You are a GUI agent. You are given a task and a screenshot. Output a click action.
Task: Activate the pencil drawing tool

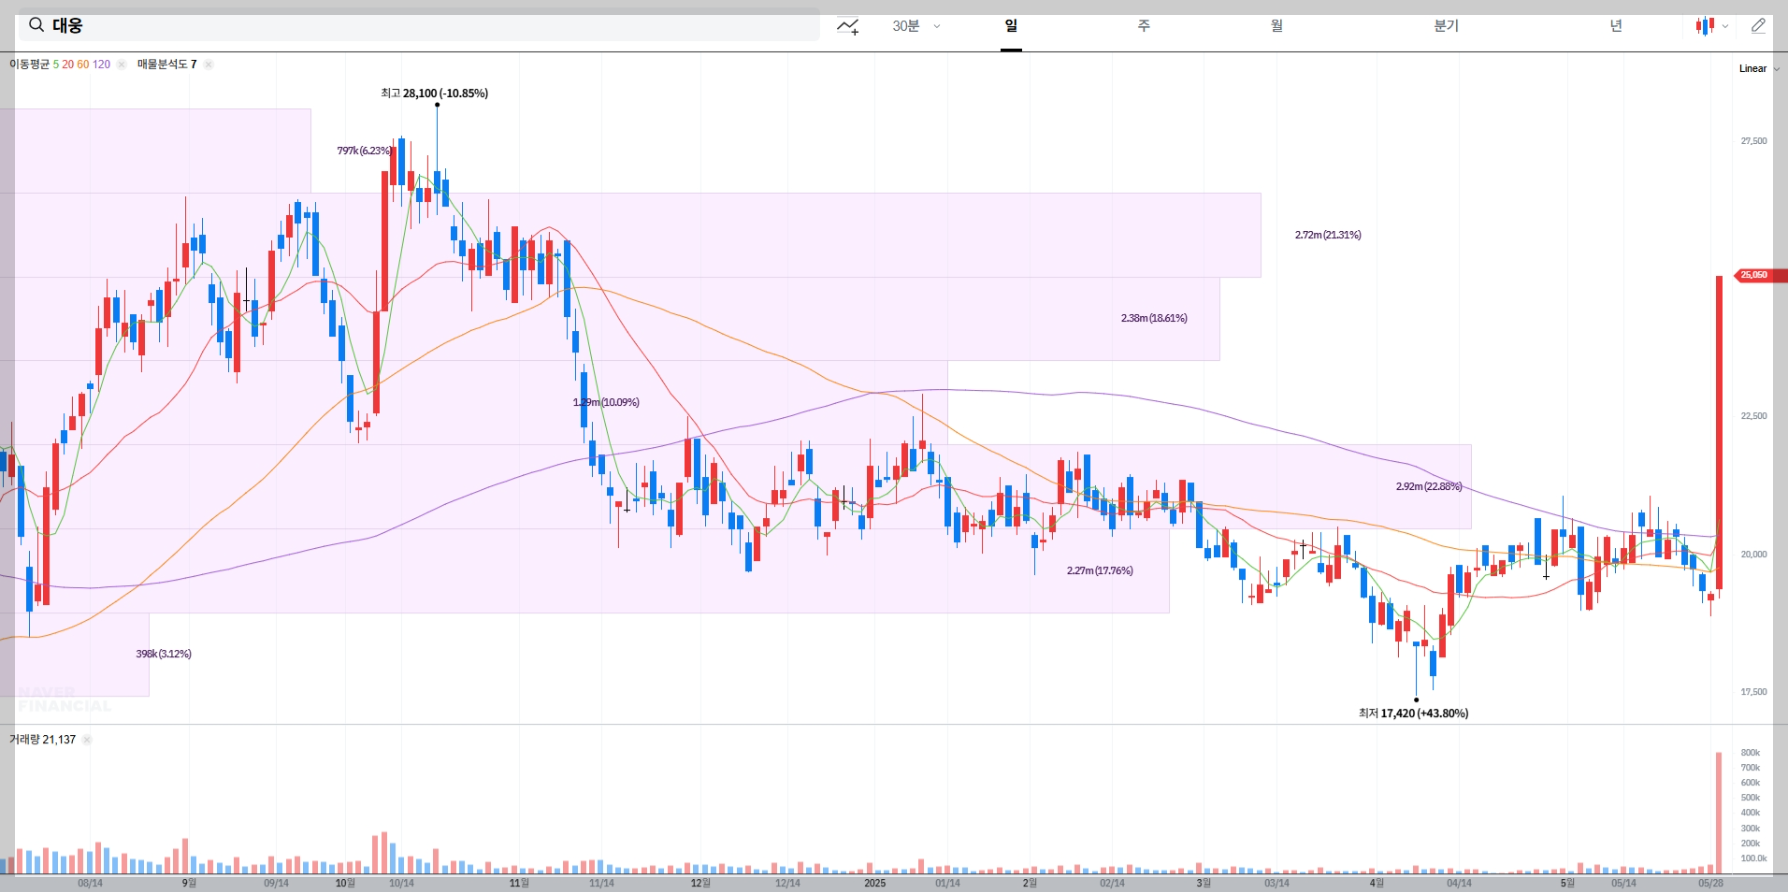point(1758,26)
